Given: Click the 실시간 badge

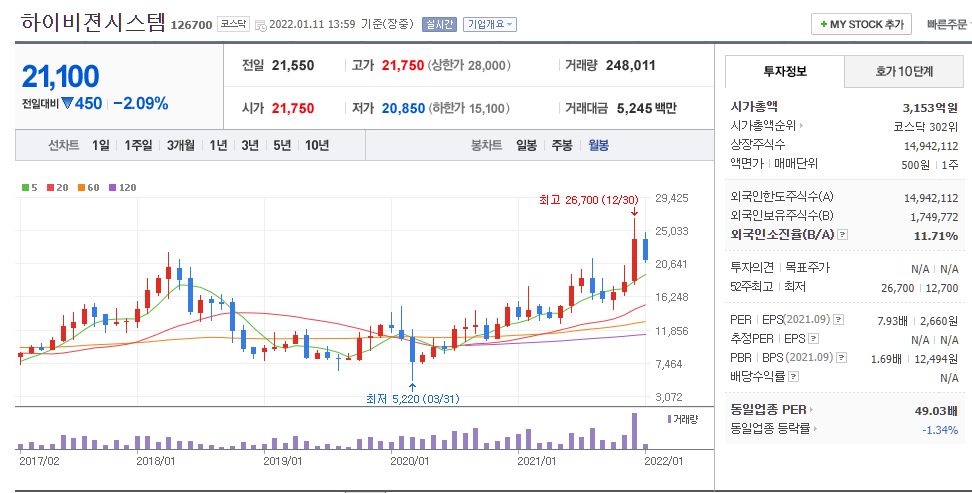Looking at the screenshot, I should pyautogui.click(x=439, y=24).
